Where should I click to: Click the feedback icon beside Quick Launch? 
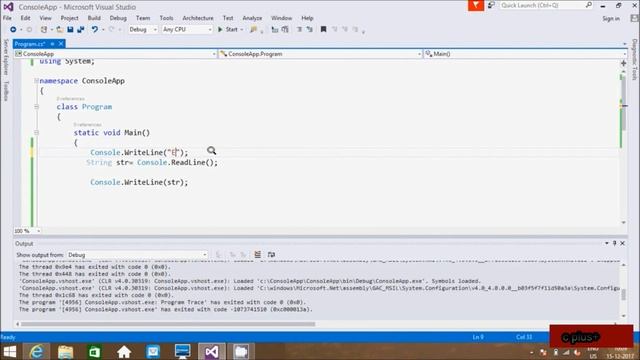(491, 5)
